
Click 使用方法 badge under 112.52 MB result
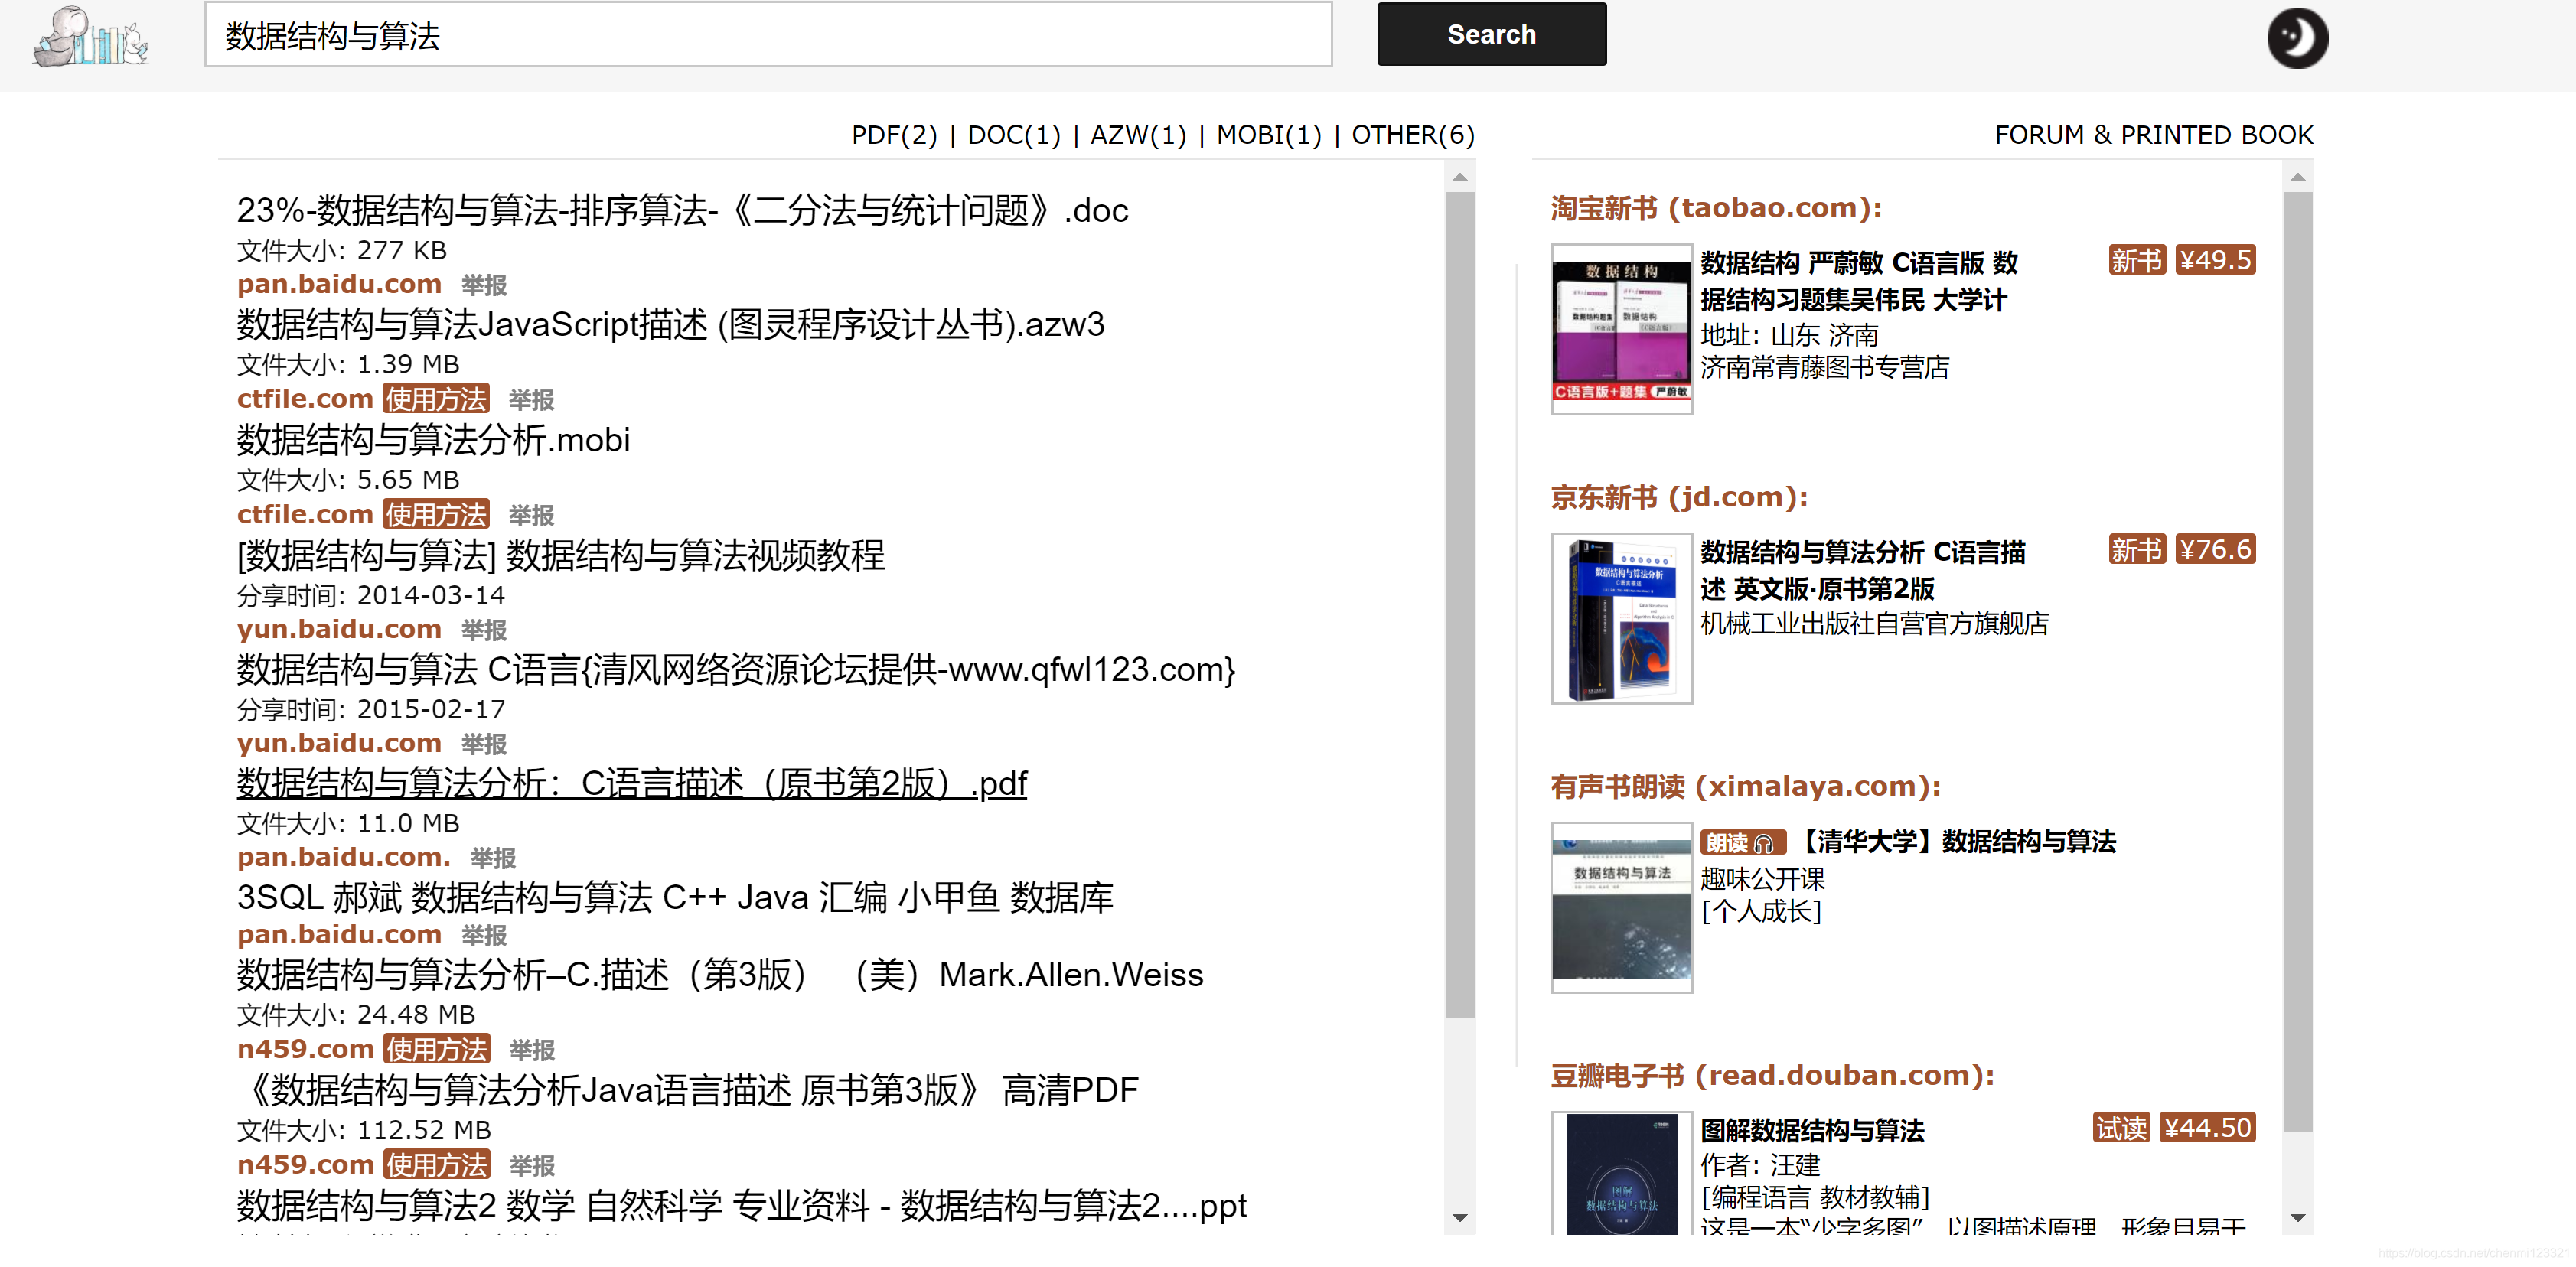point(437,1164)
